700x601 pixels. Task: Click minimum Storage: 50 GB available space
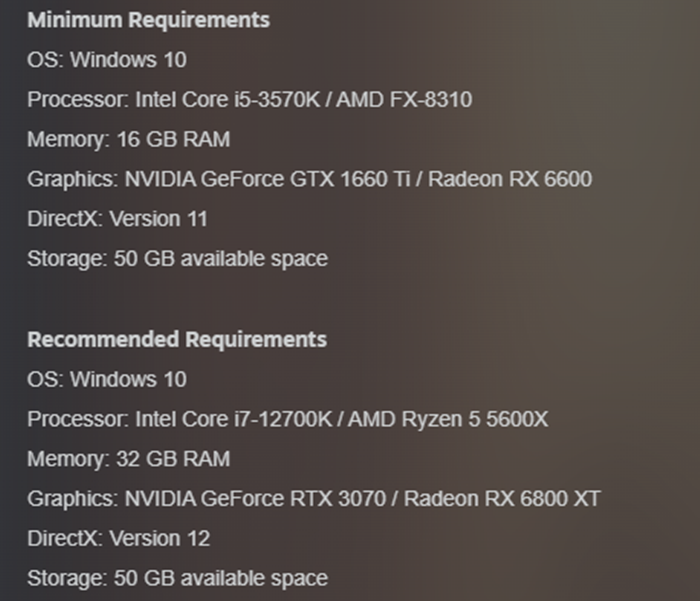178,259
